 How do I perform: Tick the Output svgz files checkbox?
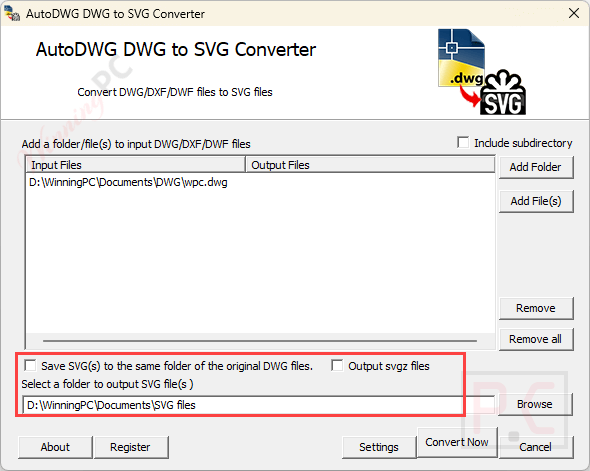pyautogui.click(x=337, y=365)
